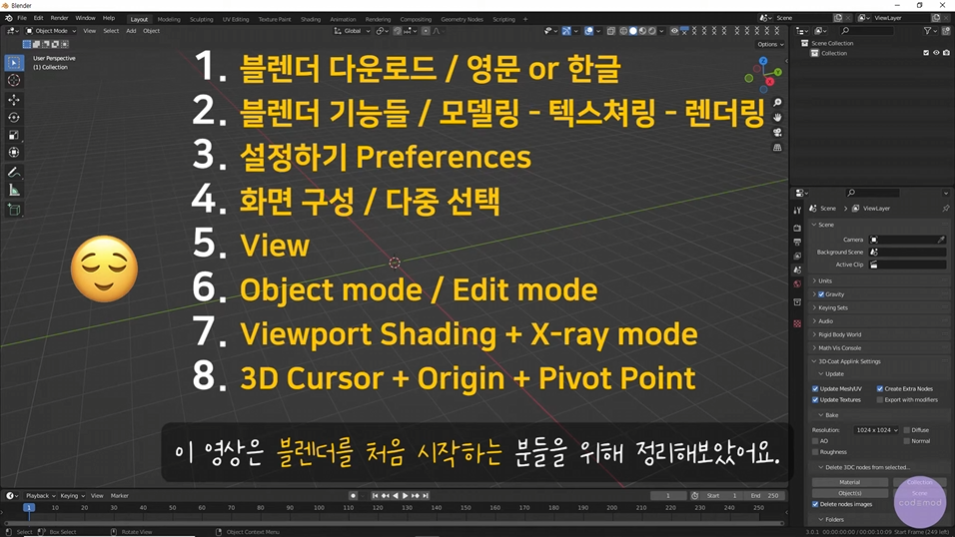Activate the 3D Cursor tool
The height and width of the screenshot is (537, 955).
point(14,80)
